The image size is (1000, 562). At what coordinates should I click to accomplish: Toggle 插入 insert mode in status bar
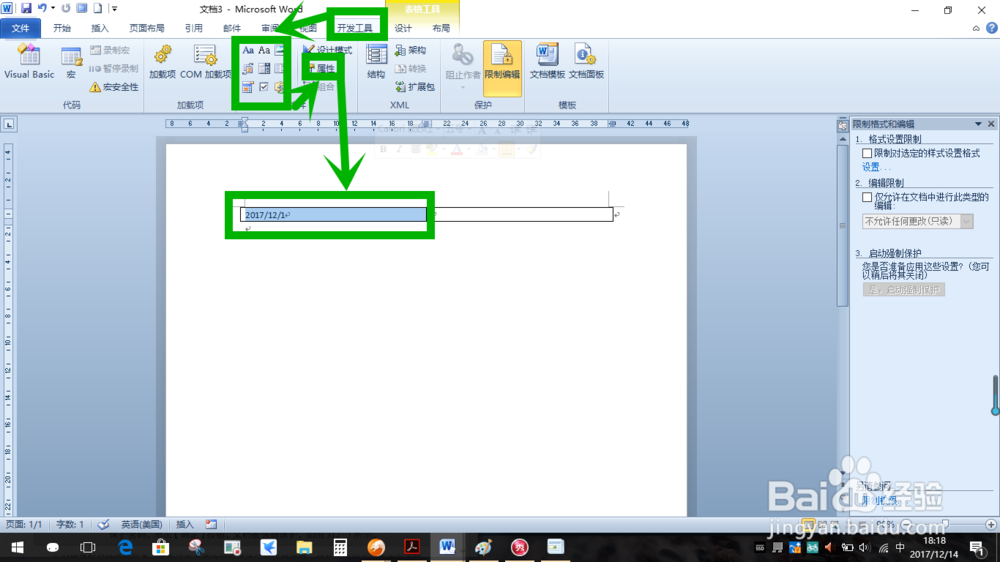(185, 524)
